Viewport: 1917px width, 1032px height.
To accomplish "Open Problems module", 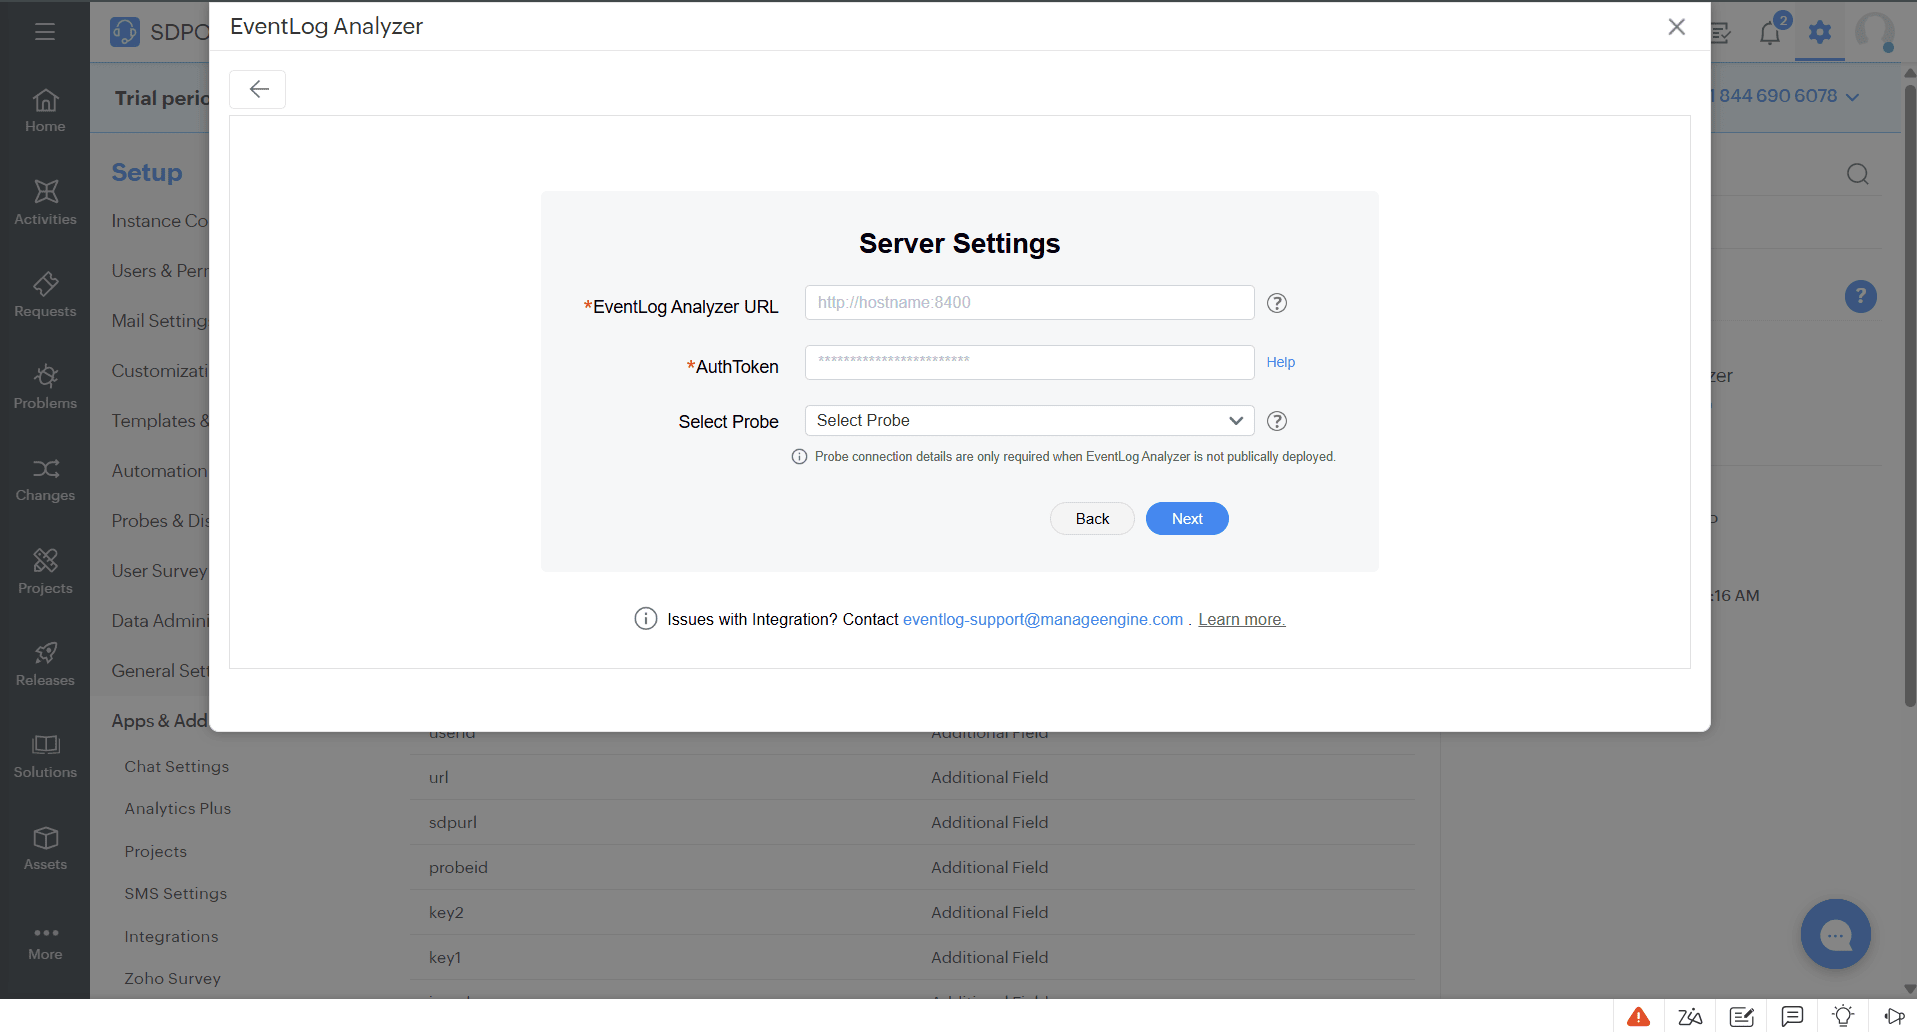I will pos(45,387).
